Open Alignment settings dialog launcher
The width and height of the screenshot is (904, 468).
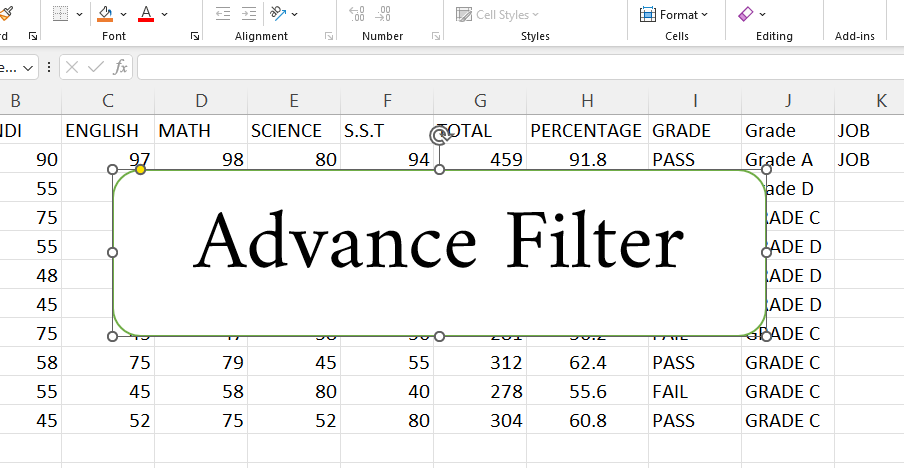tap(329, 36)
